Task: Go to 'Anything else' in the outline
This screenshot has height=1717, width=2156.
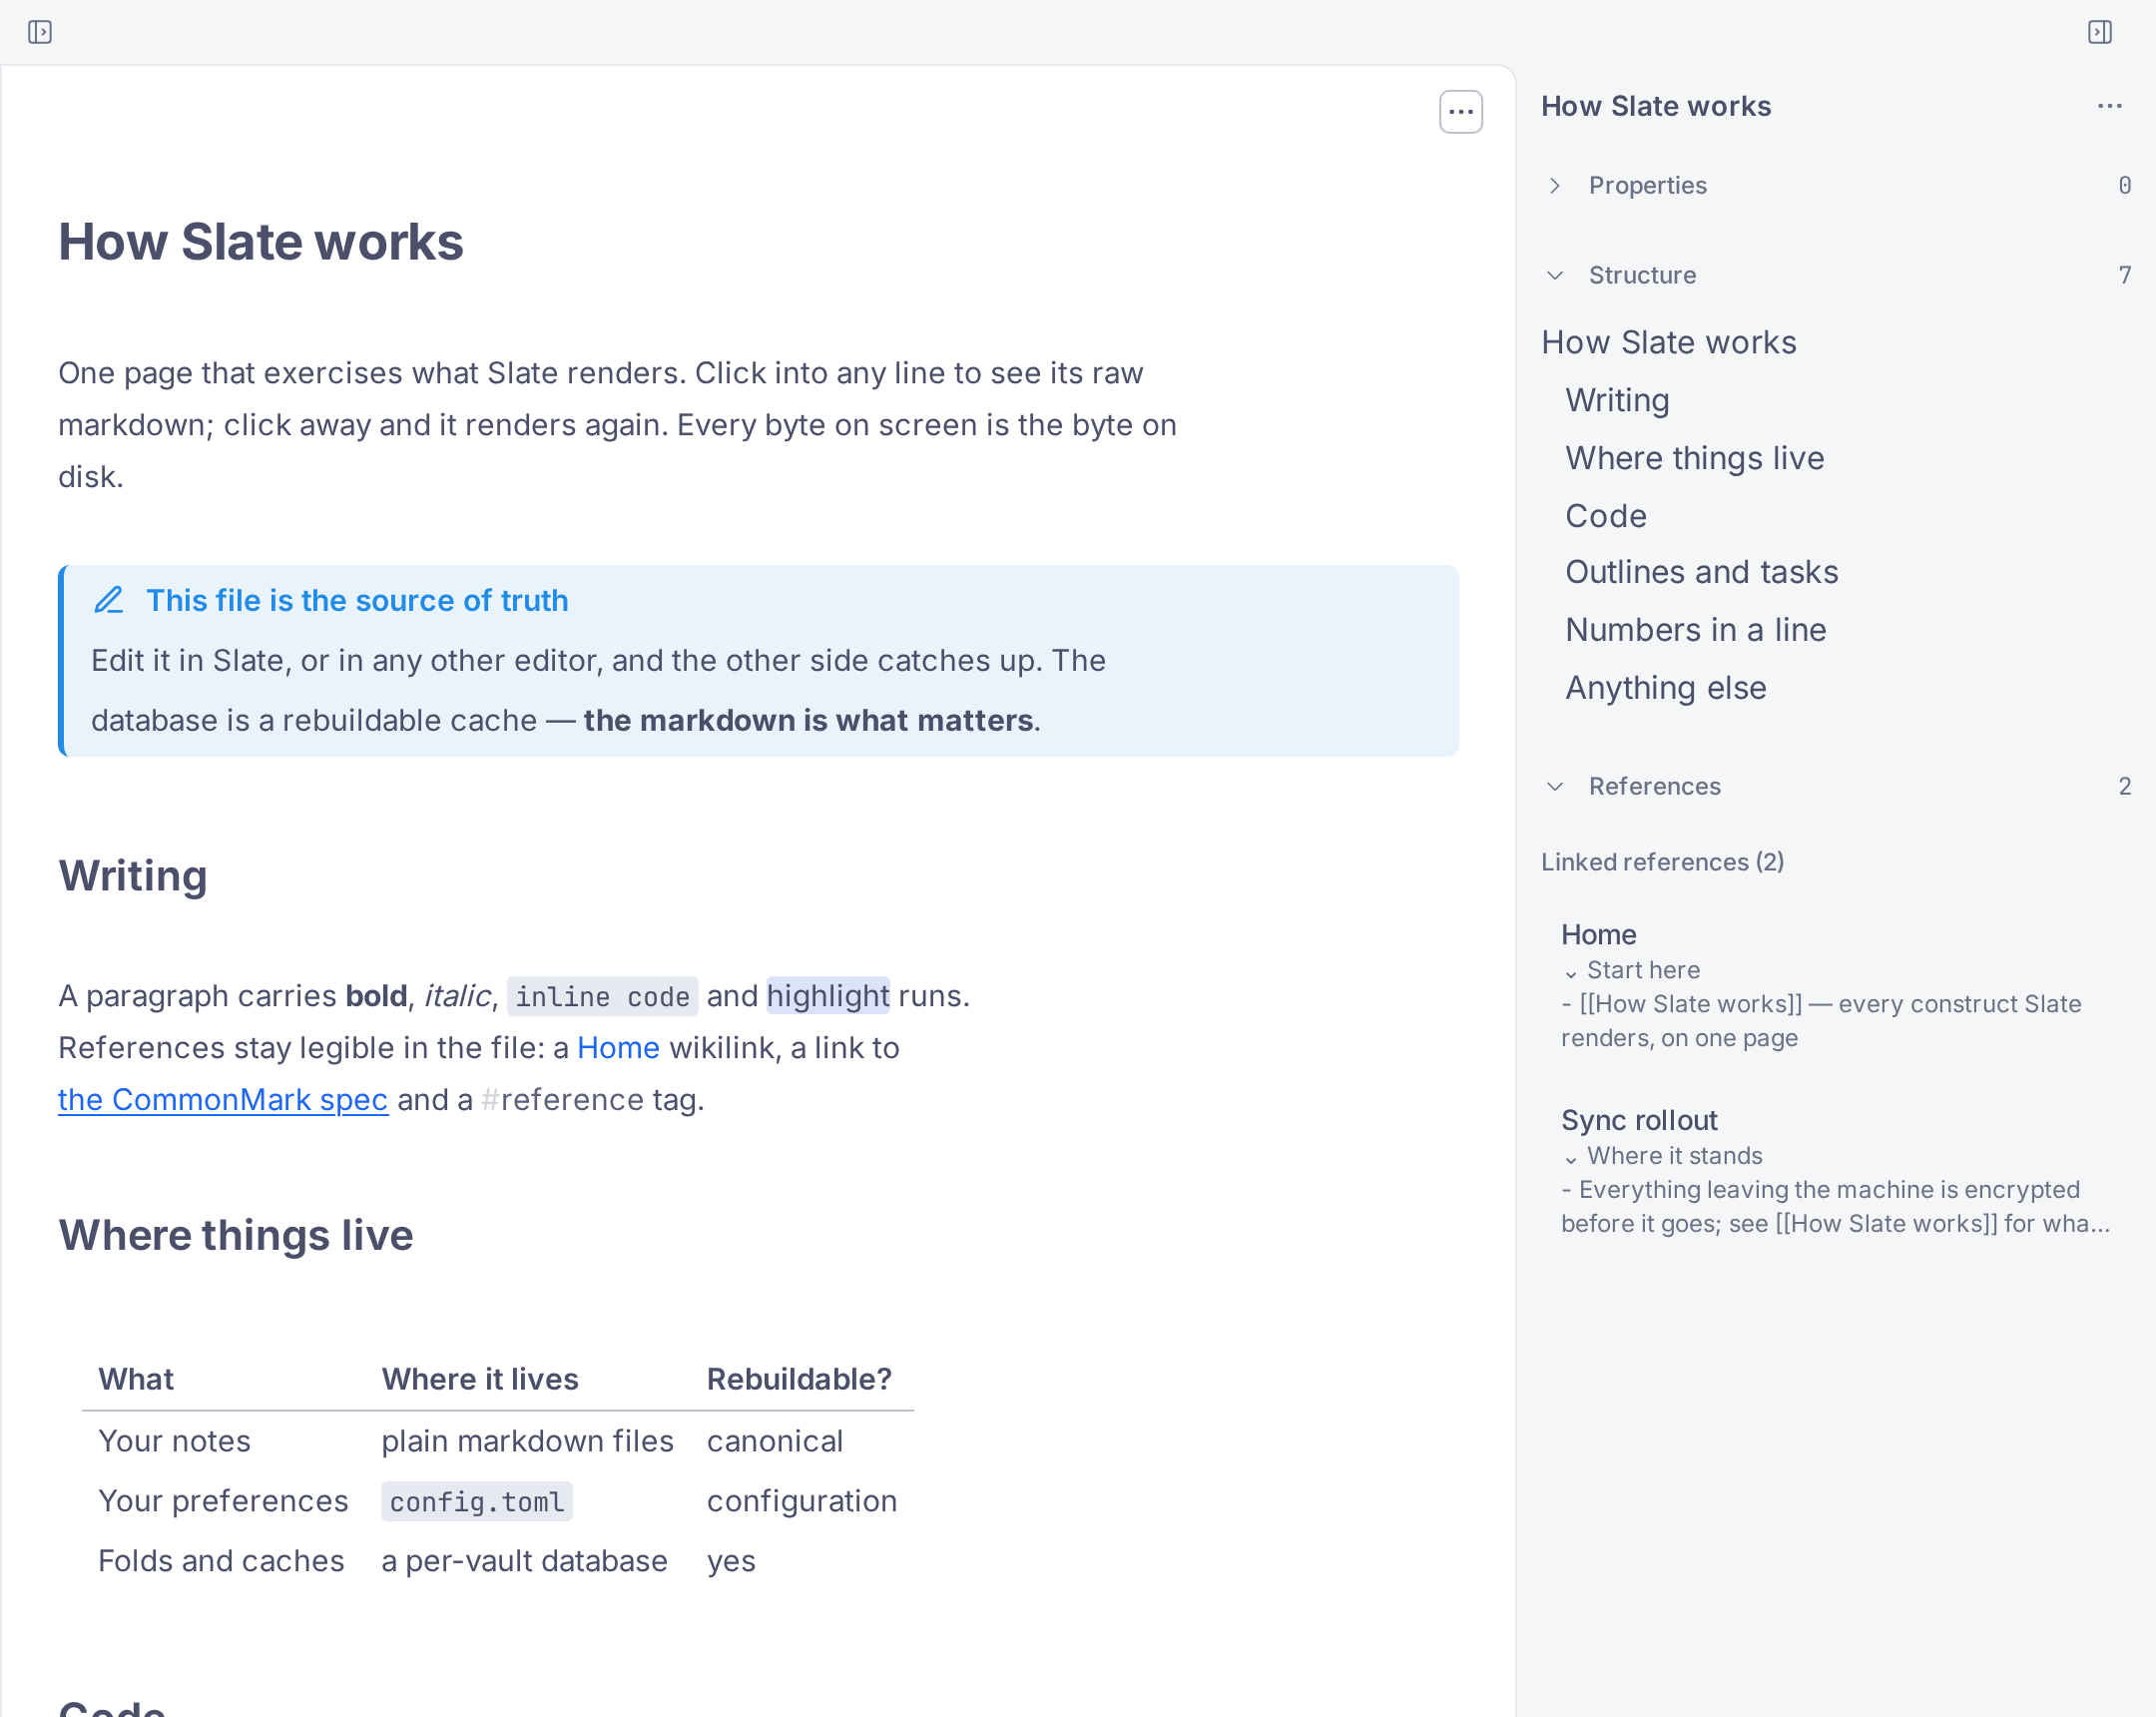Action: tap(1665, 688)
